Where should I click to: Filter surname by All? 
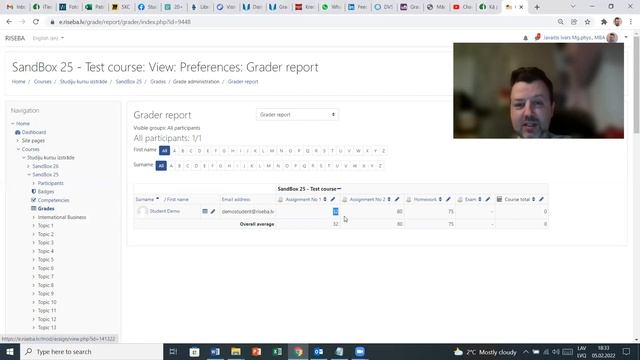pos(161,165)
